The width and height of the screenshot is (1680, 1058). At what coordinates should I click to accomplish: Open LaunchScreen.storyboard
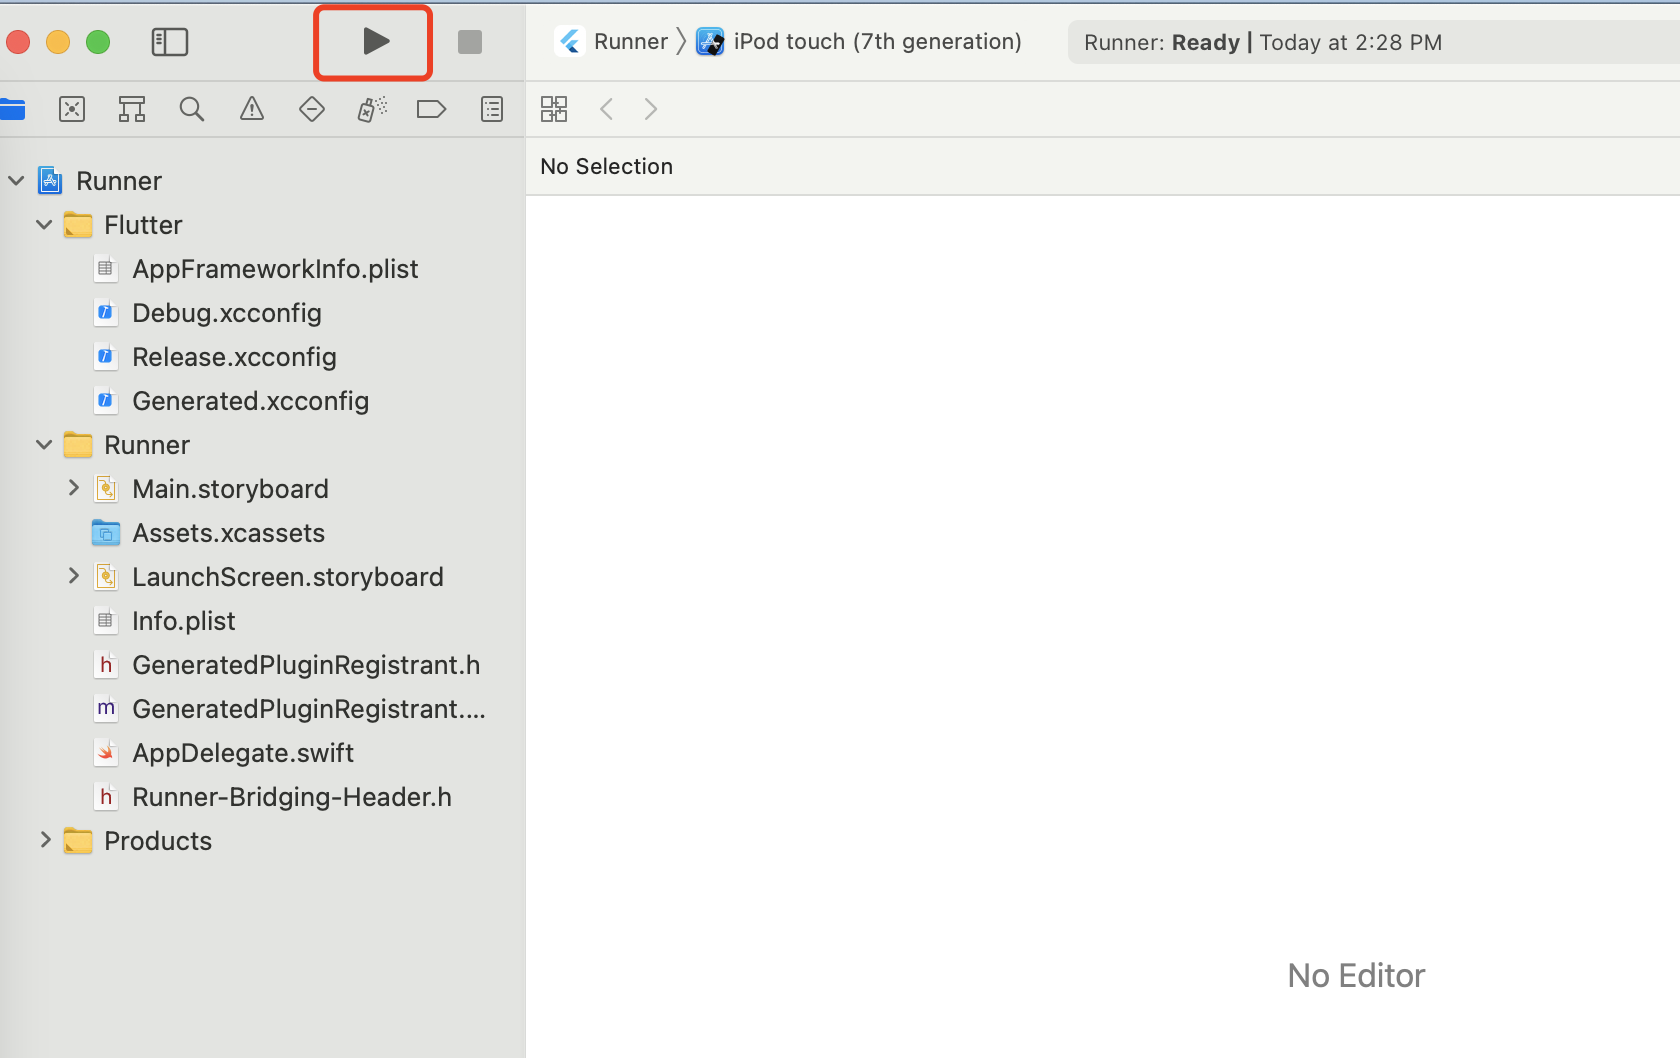point(268,577)
